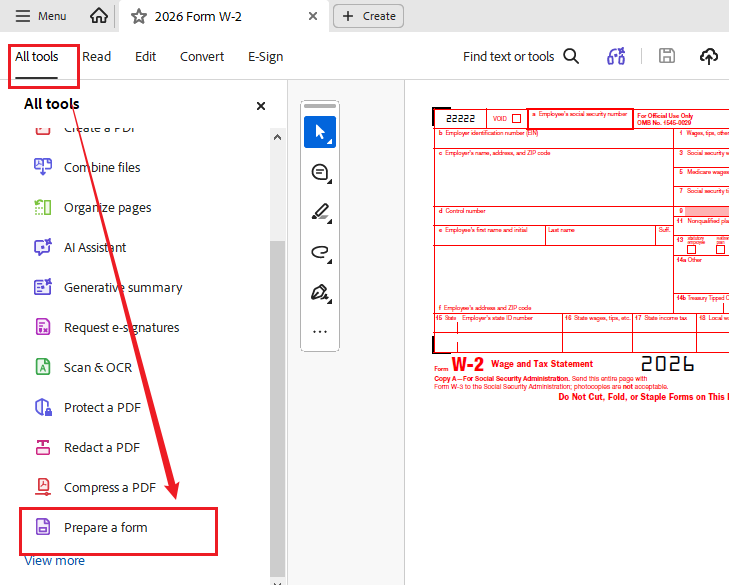Screen dimensions: 729x585
Task: Select AI Assistant label in the tools list
Action: pyautogui.click(x=95, y=247)
